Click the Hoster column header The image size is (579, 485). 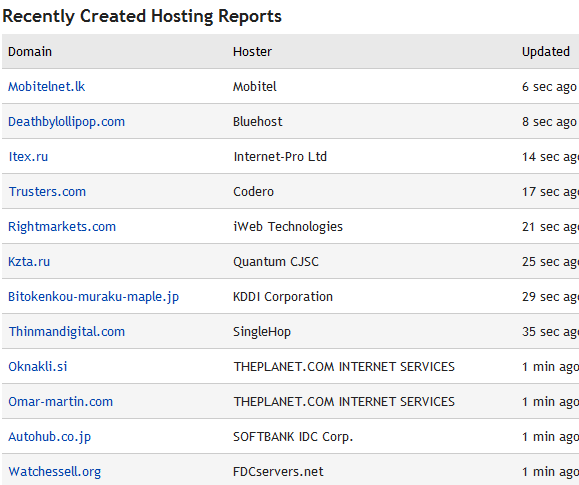[253, 52]
